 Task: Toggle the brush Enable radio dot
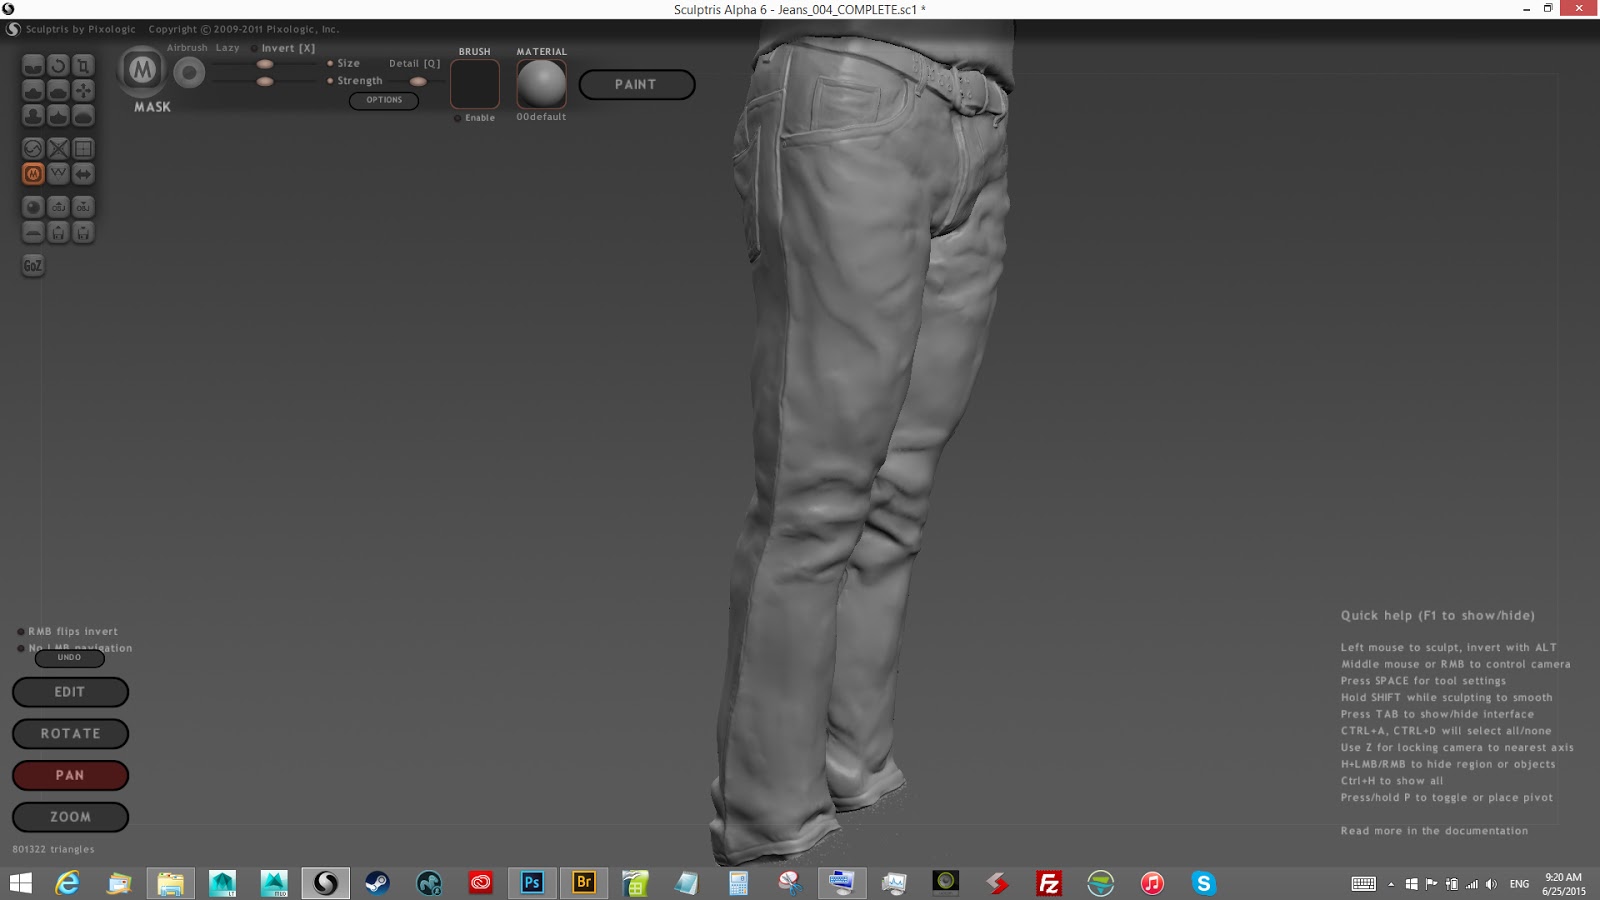pyautogui.click(x=458, y=118)
